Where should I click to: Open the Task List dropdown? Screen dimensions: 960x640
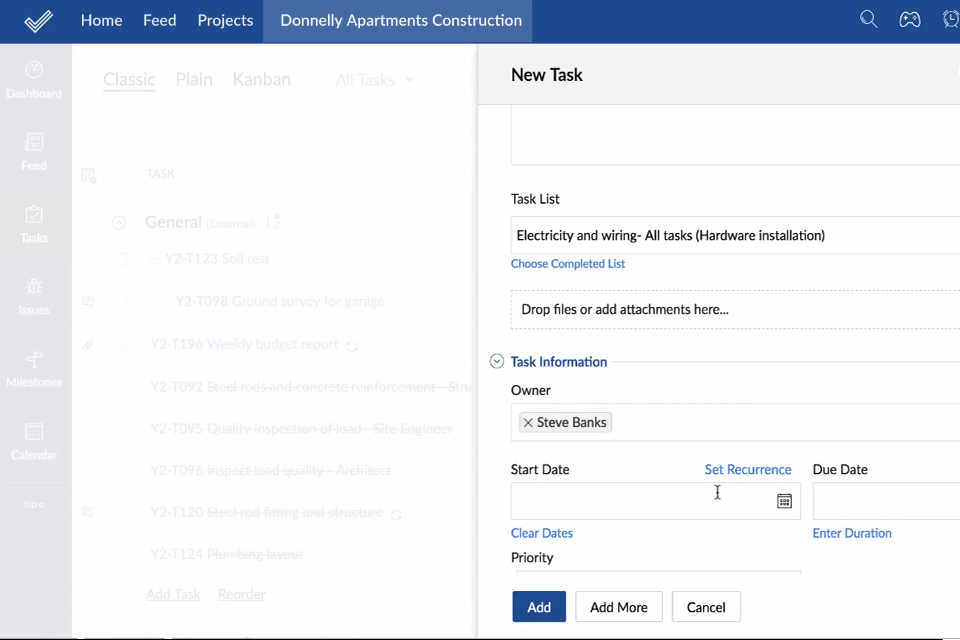(735, 236)
